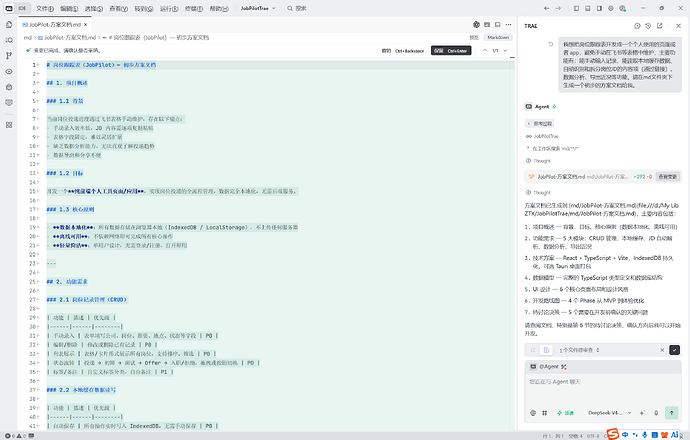Expand the 思考过程 section in chat

click(540, 124)
